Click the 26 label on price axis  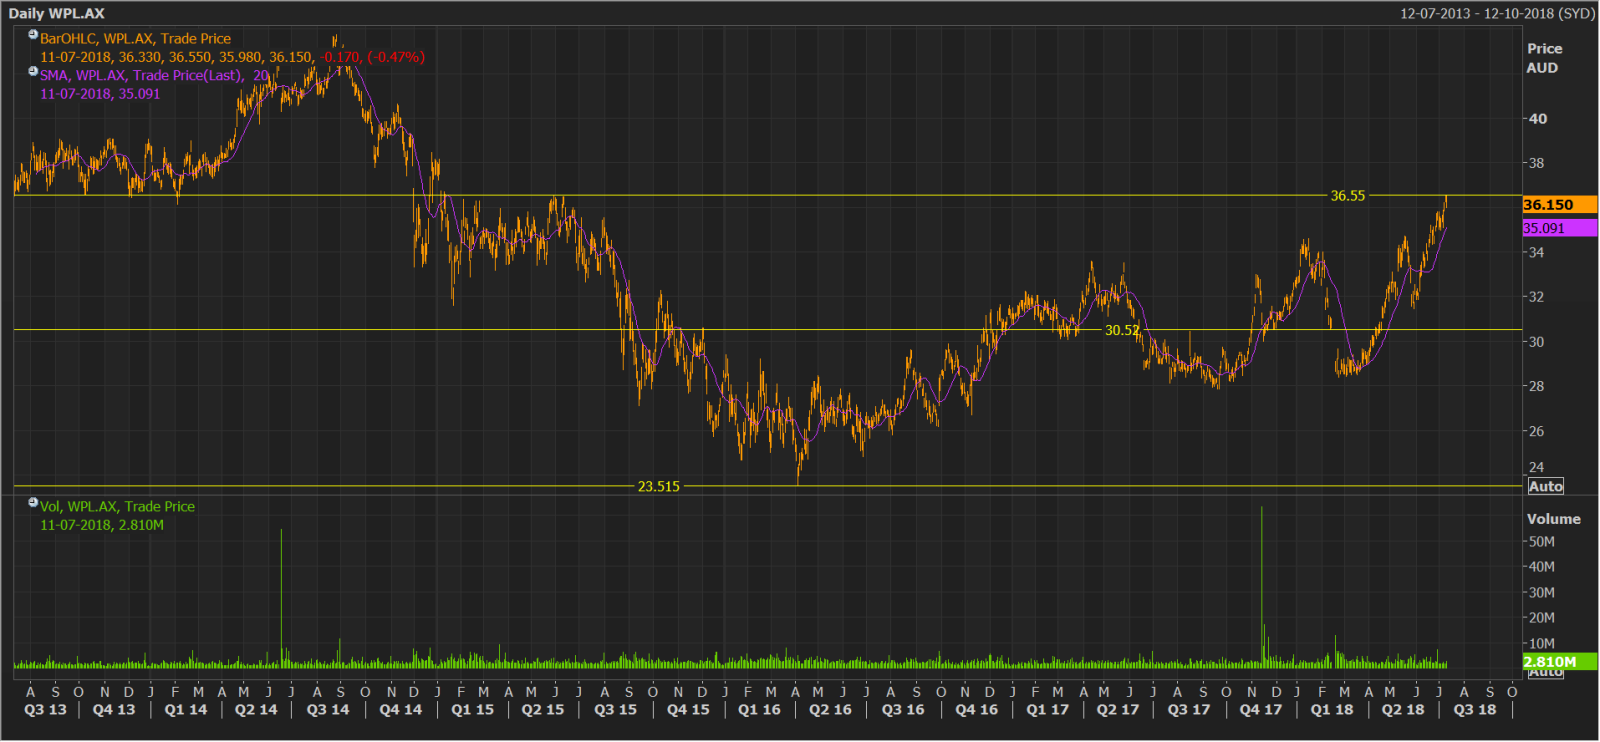click(1536, 431)
